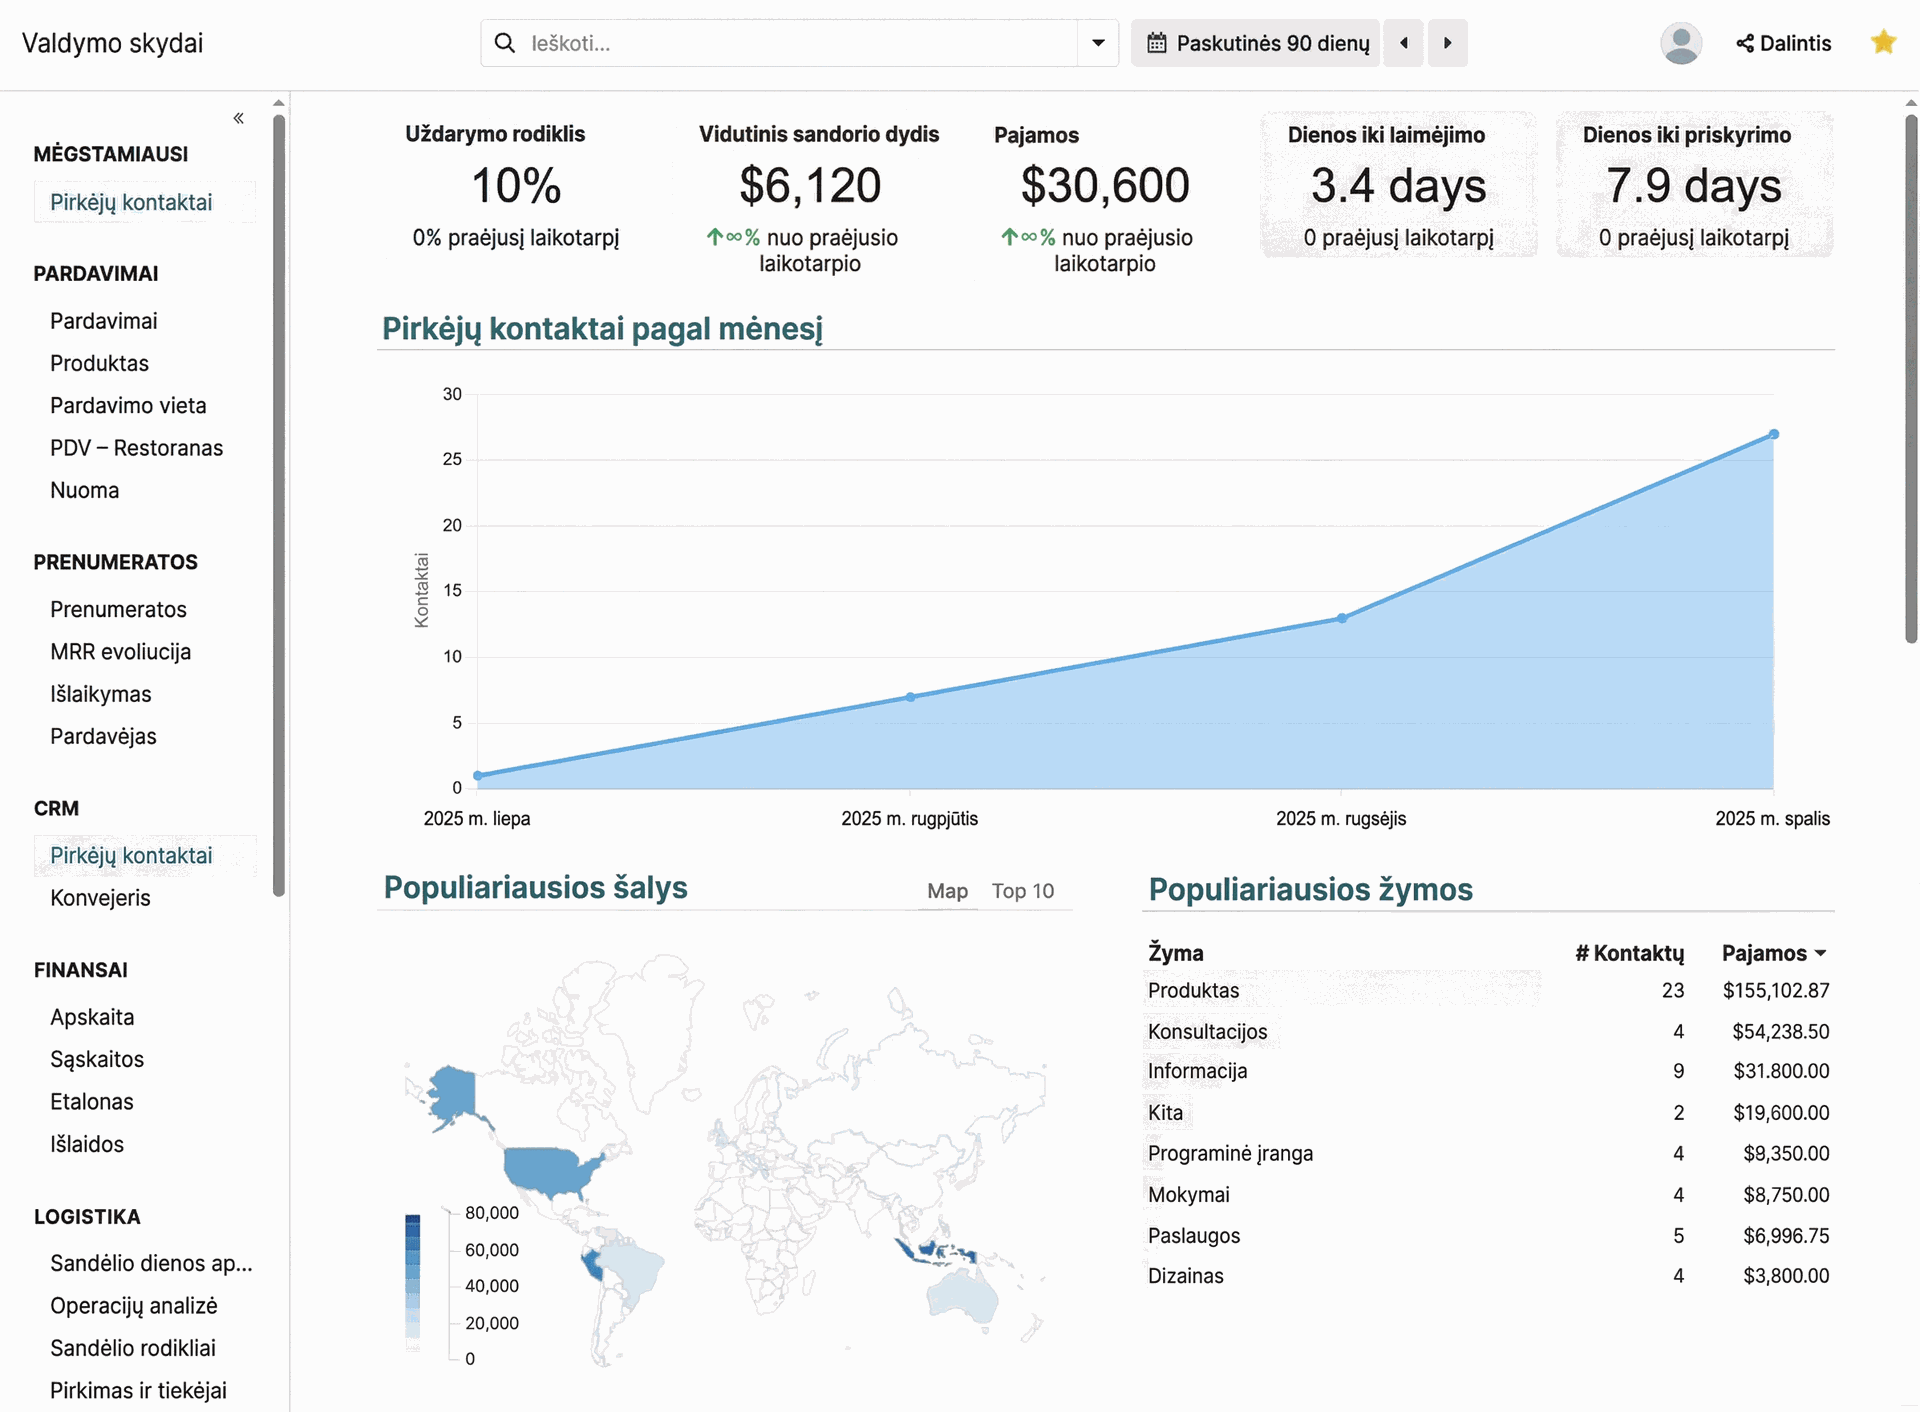Select the Produktas row in tags table

1193,990
